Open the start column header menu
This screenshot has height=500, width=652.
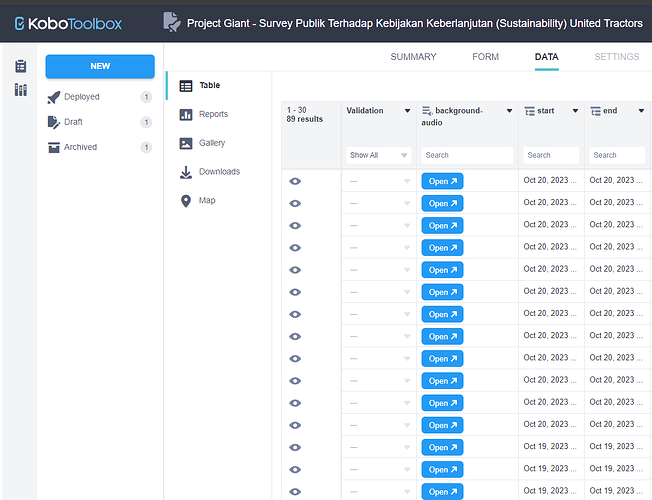click(573, 111)
